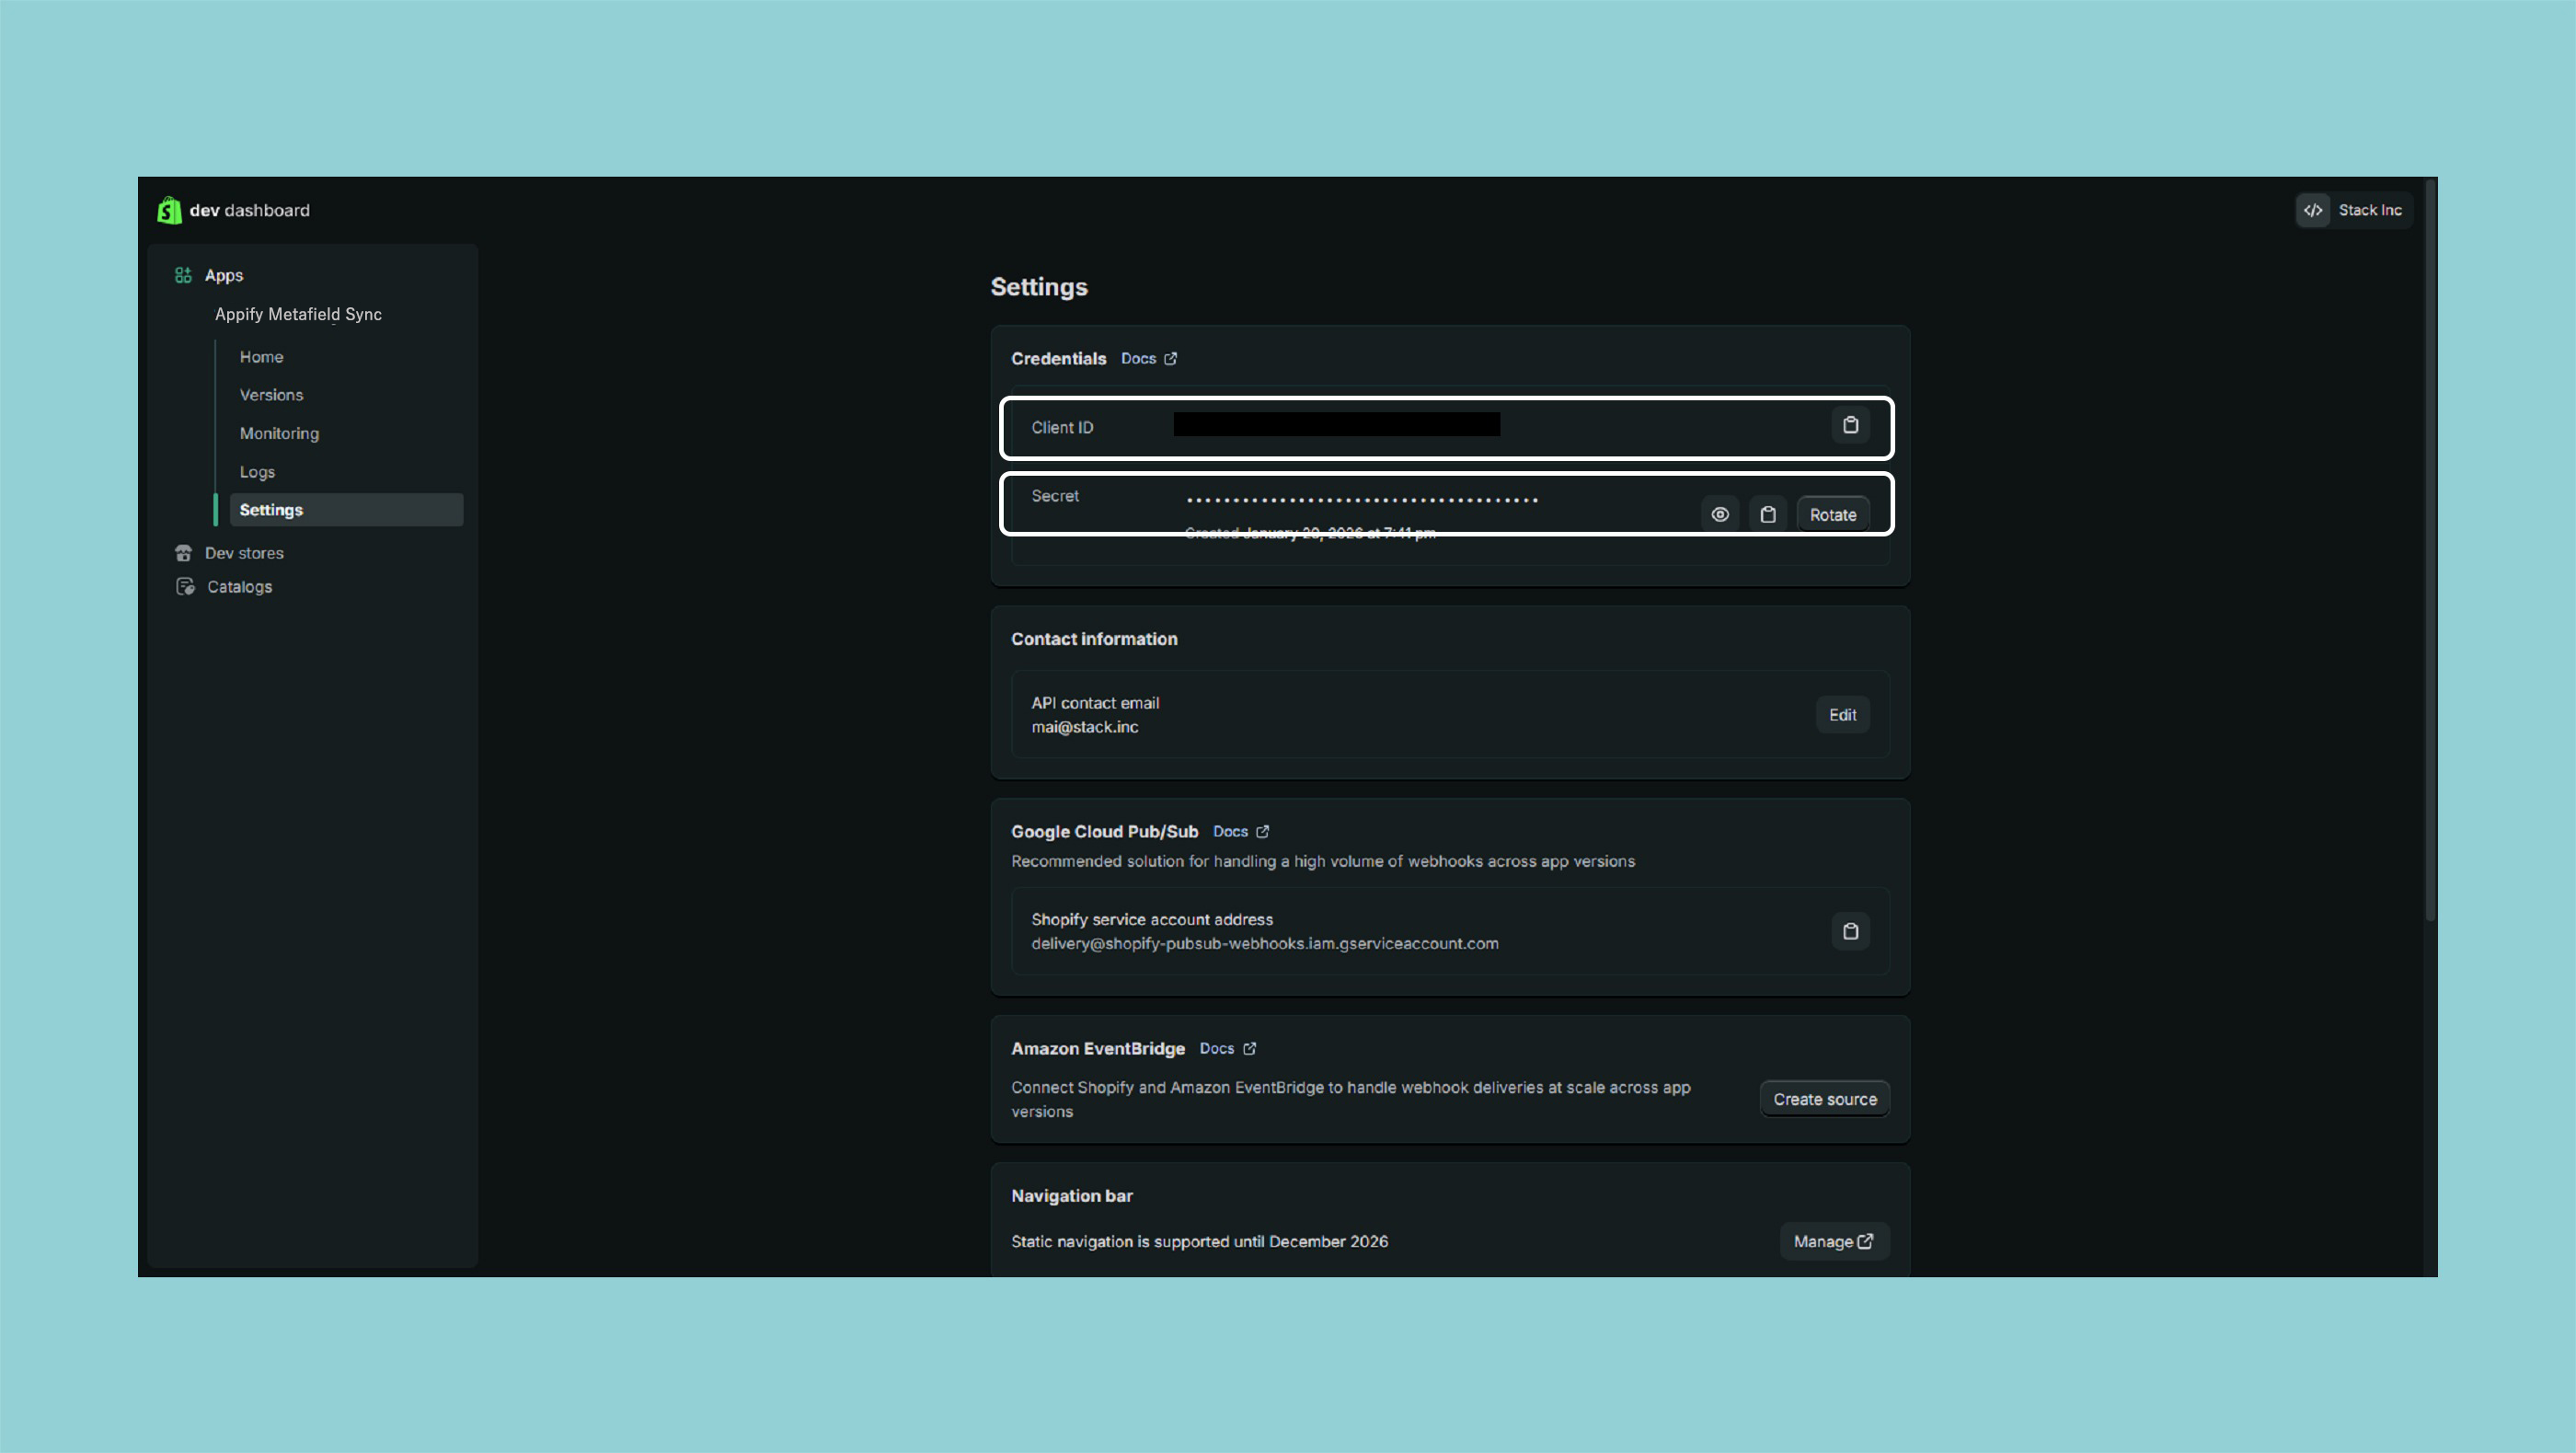Click the Dev stores storefront icon

(183, 553)
